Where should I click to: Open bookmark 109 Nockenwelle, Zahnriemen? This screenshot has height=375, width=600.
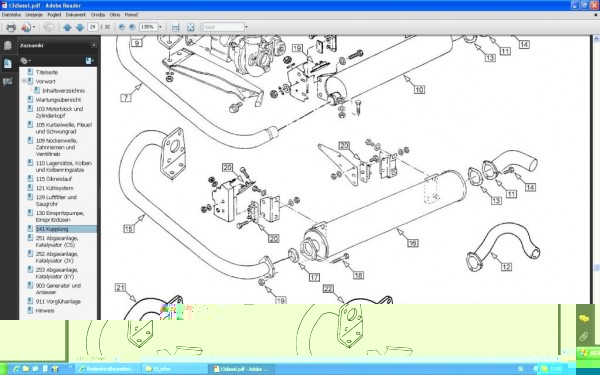click(x=57, y=147)
